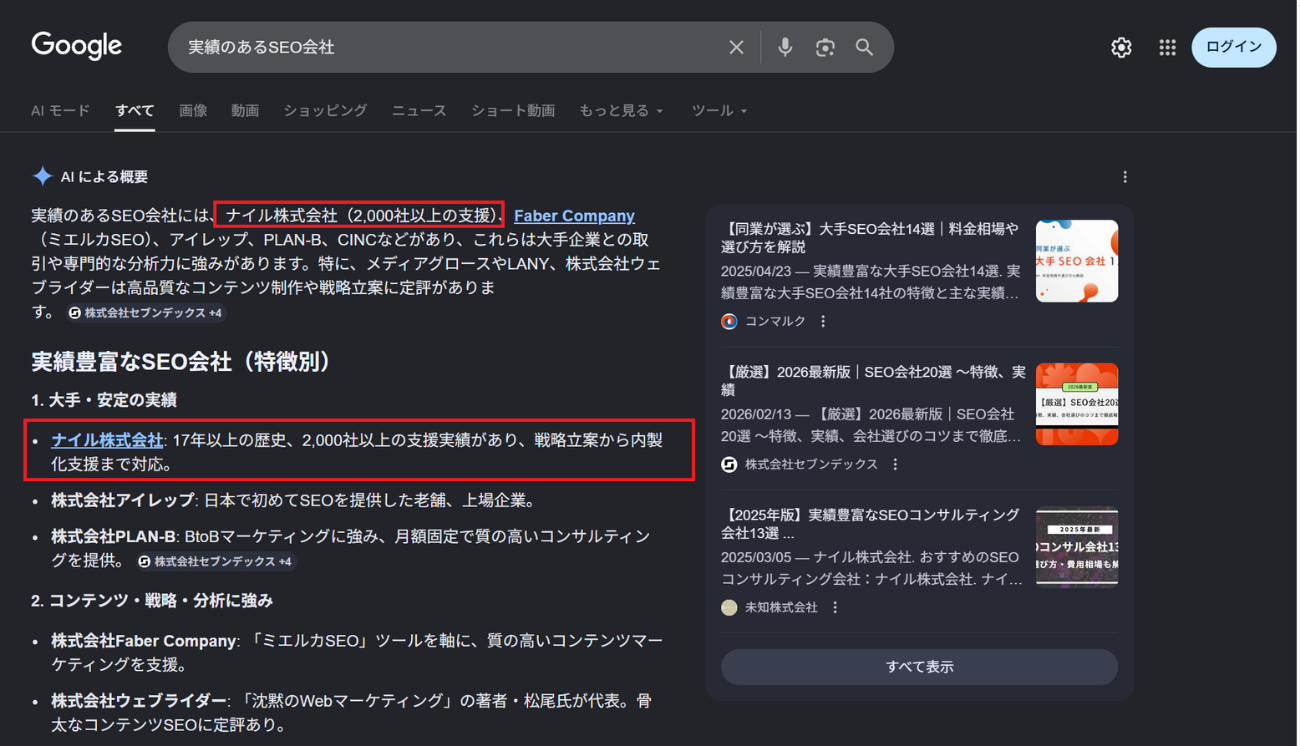Open the Faber Company link
Viewport: 1300px width, 746px height.
(574, 215)
